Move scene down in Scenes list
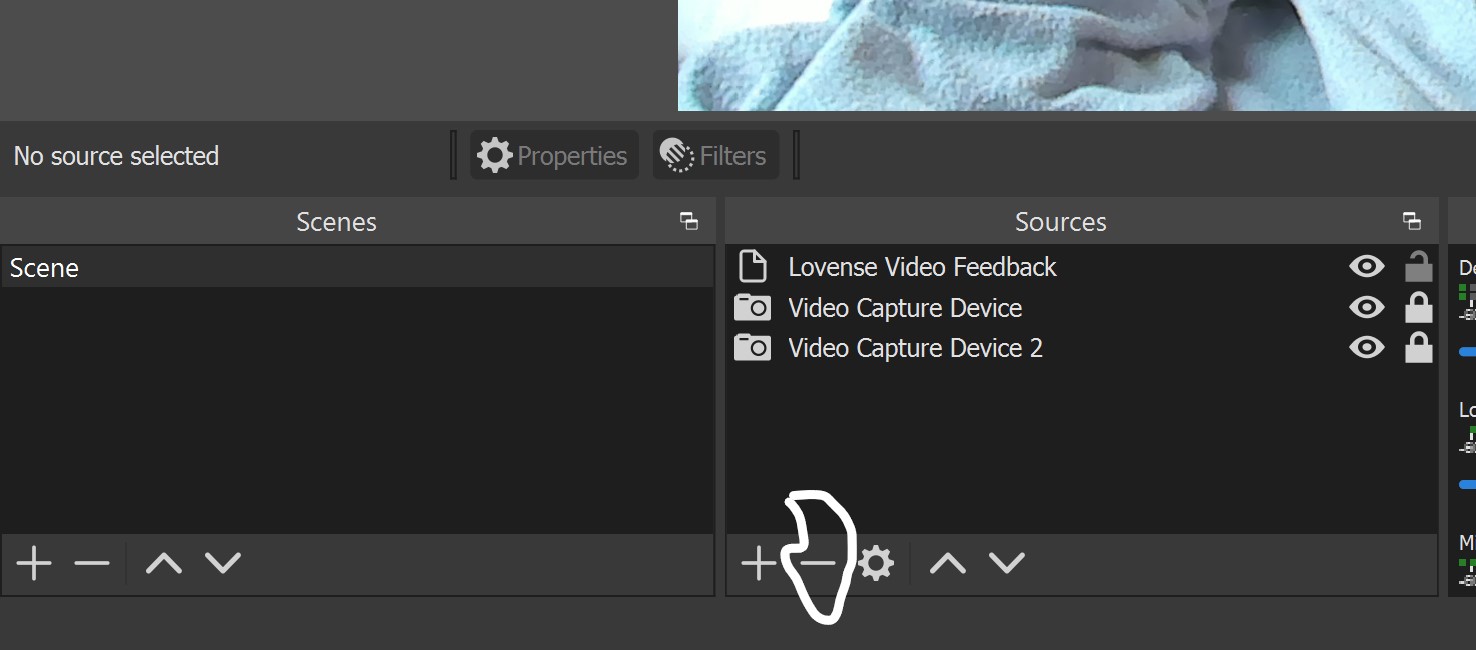 coord(223,564)
